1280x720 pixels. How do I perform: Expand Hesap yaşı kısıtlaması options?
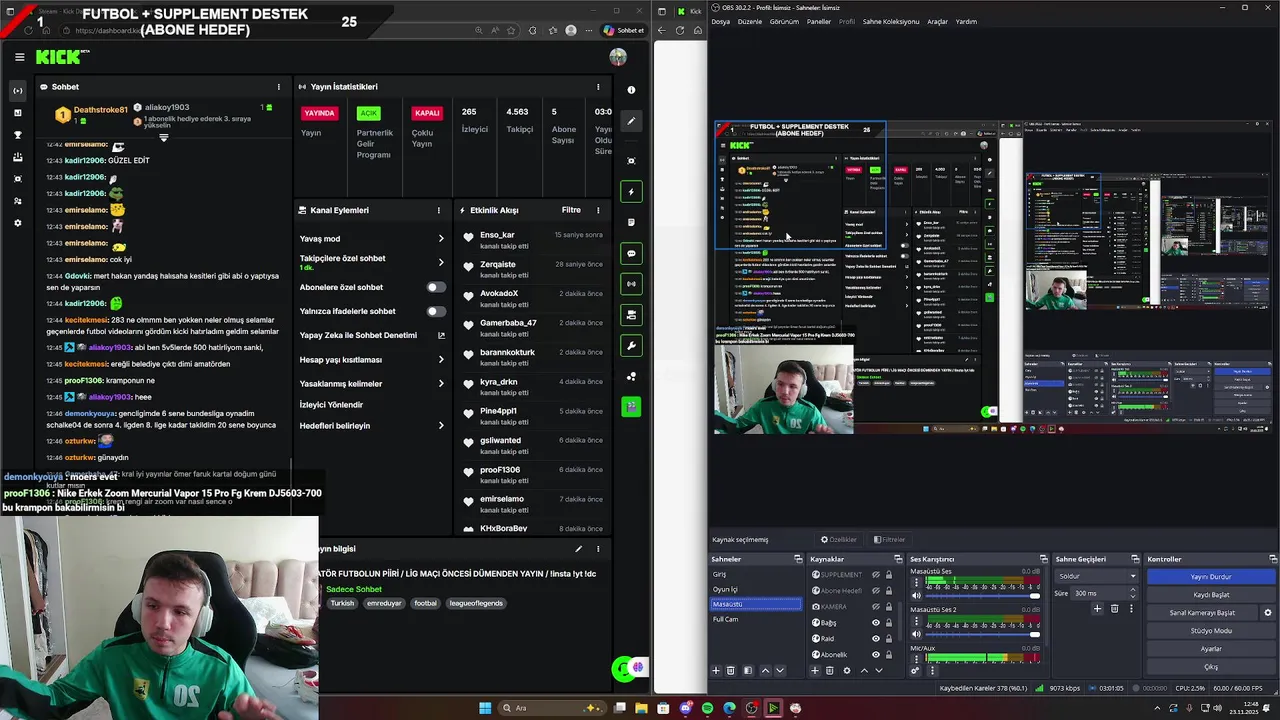tap(441, 360)
